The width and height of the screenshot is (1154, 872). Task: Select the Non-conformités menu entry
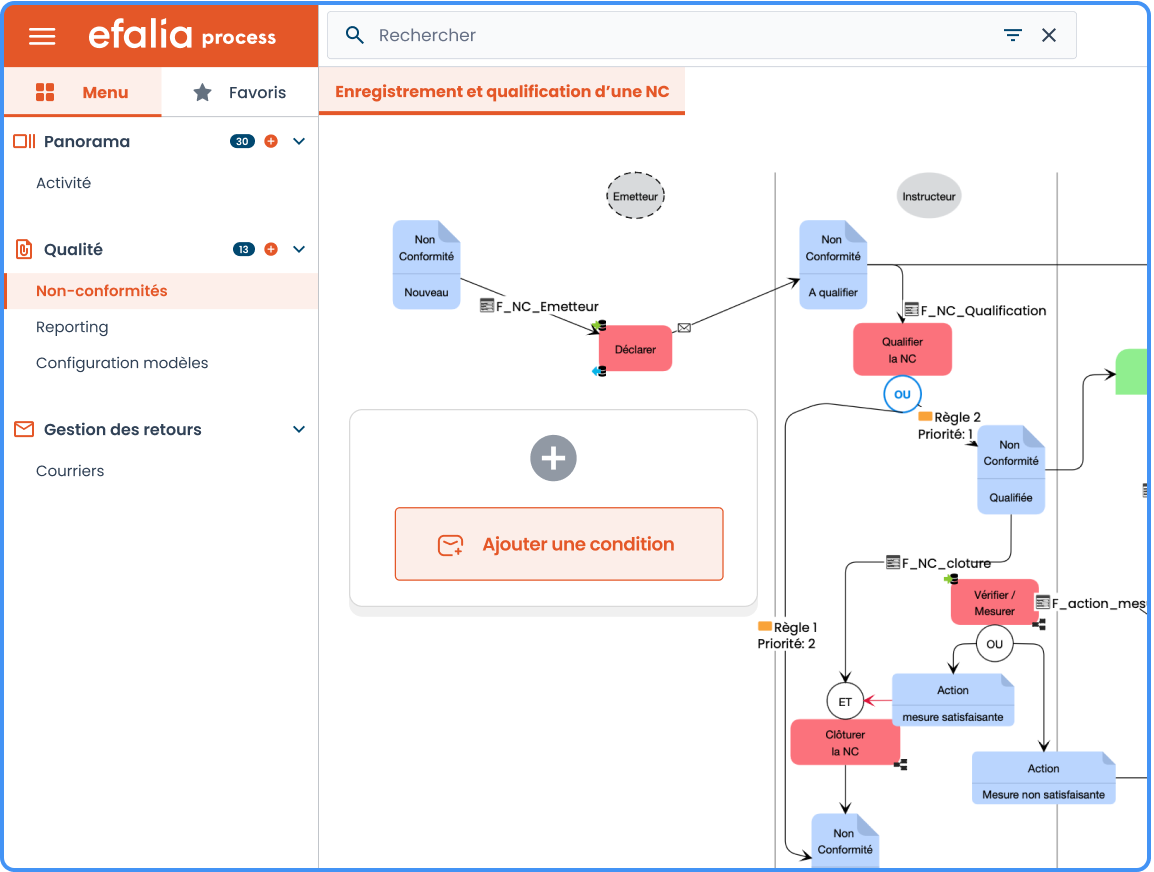pos(161,291)
